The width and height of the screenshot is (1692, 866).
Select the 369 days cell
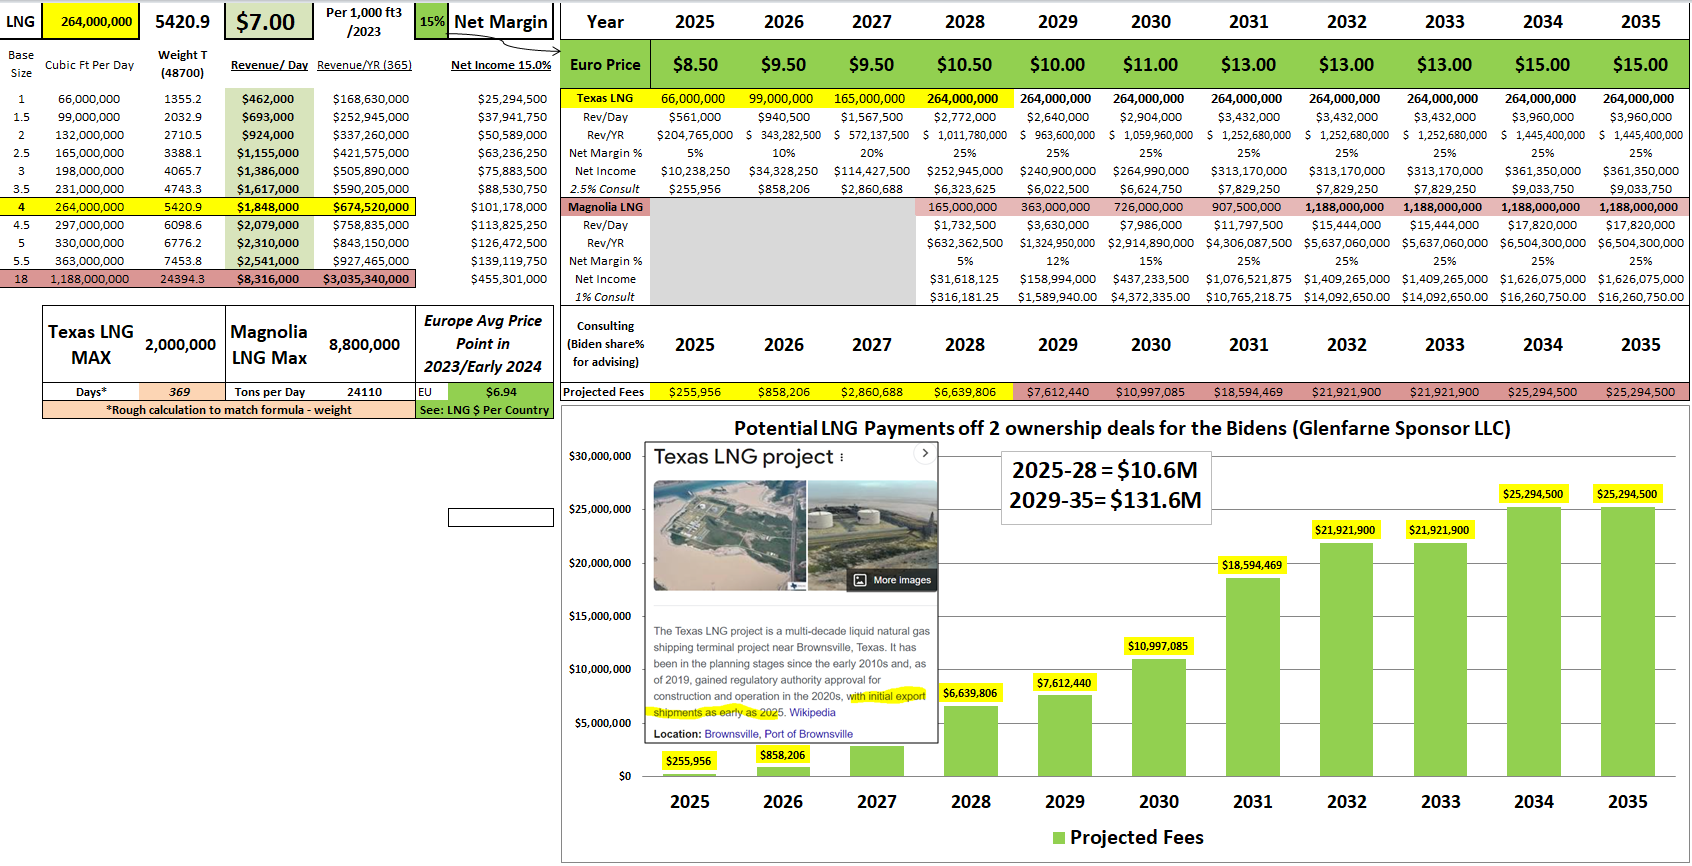coord(181,392)
